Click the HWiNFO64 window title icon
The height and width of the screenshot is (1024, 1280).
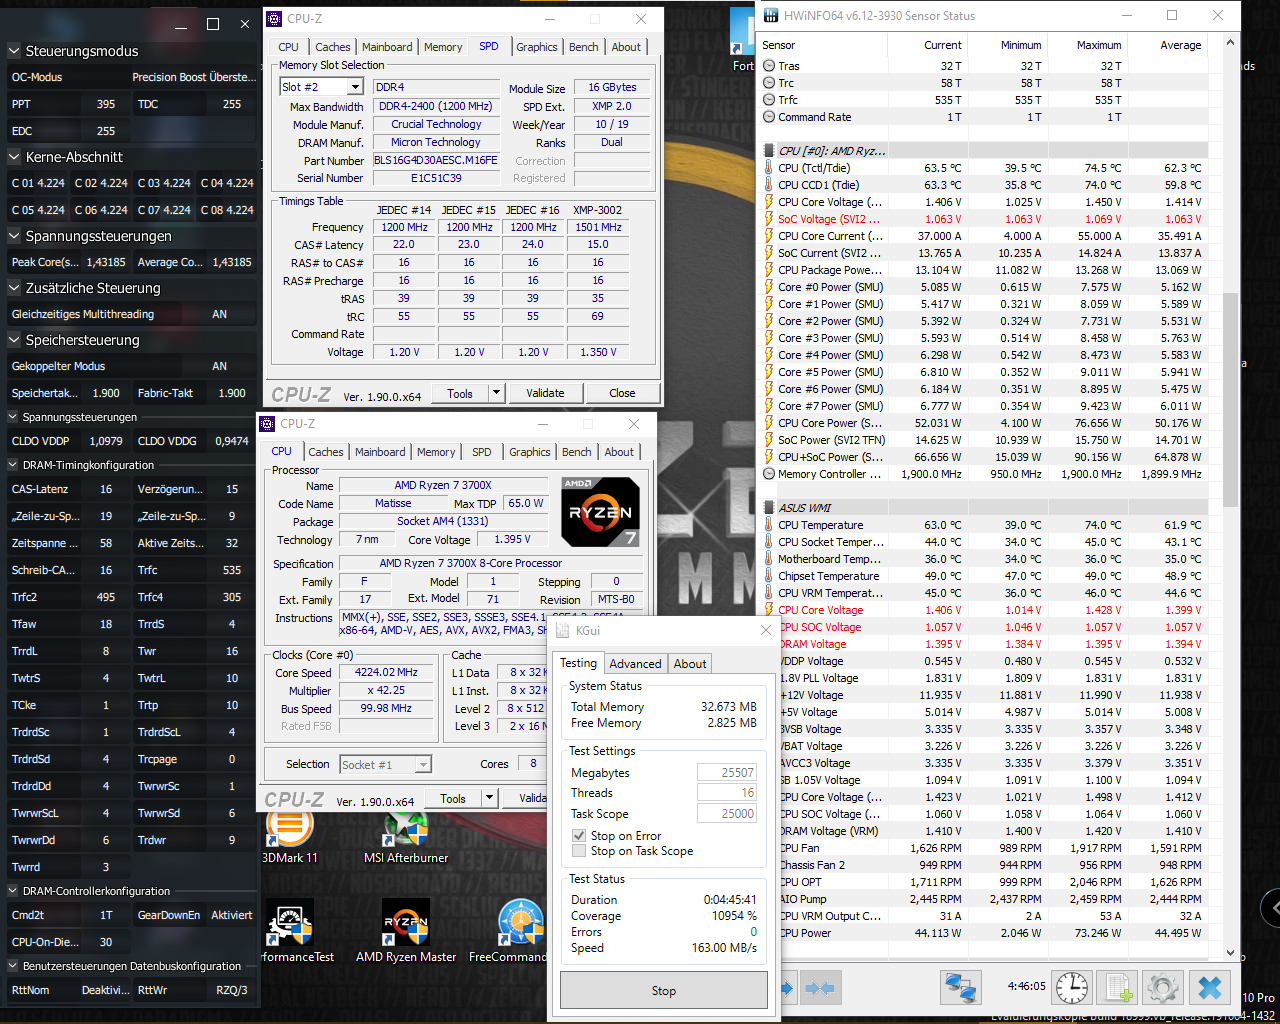point(770,15)
